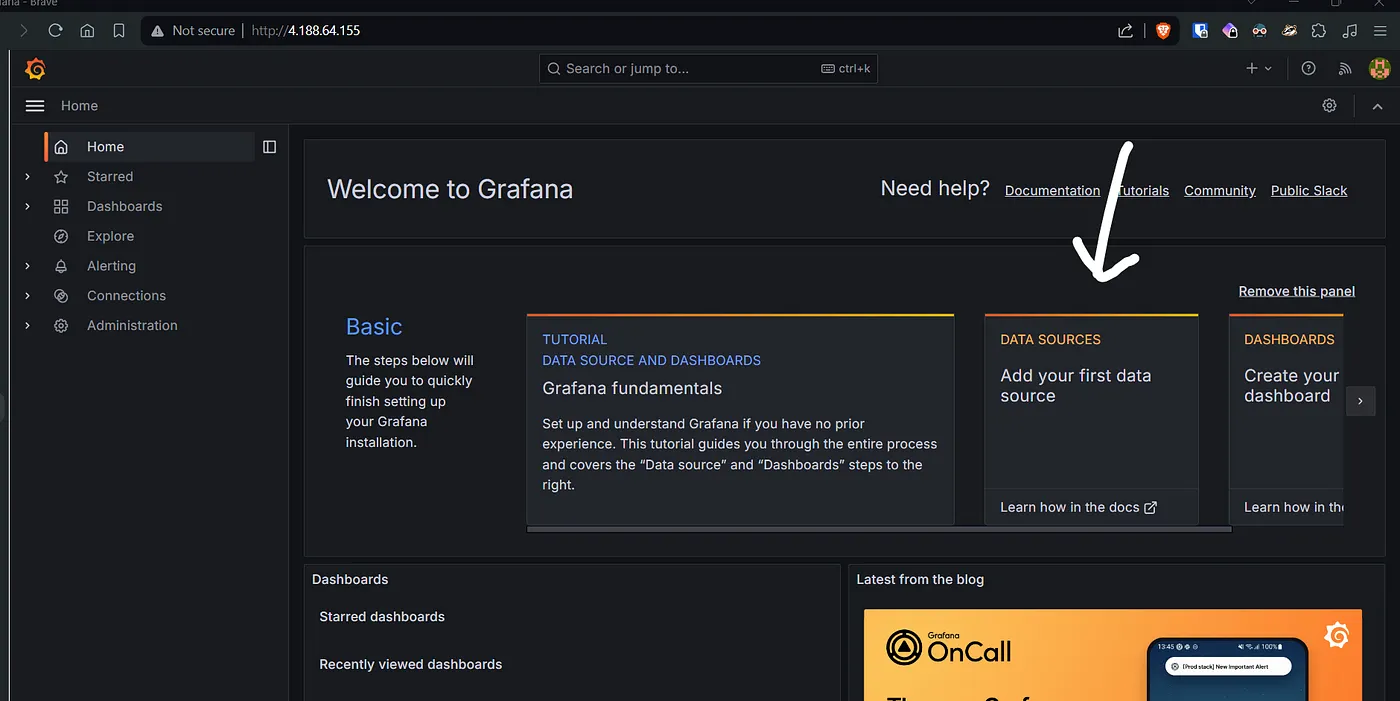This screenshot has height=701, width=1400.
Task: Select Alerting in the sidebar
Action: (x=111, y=266)
